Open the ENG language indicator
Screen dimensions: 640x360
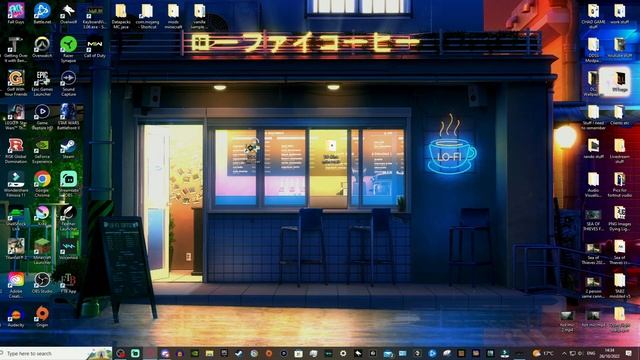click(591, 353)
